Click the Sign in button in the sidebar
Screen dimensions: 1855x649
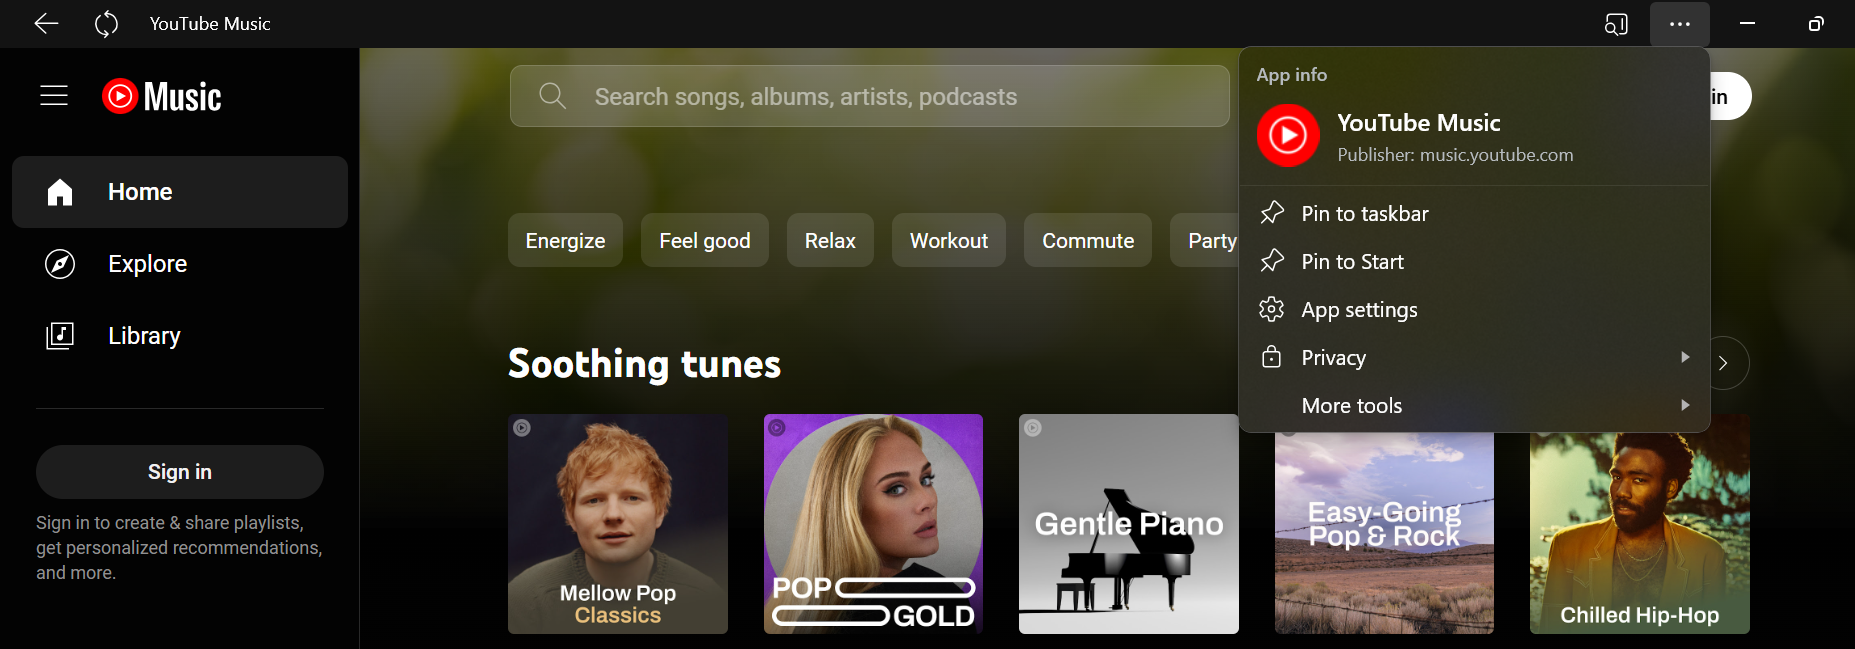pos(179,471)
